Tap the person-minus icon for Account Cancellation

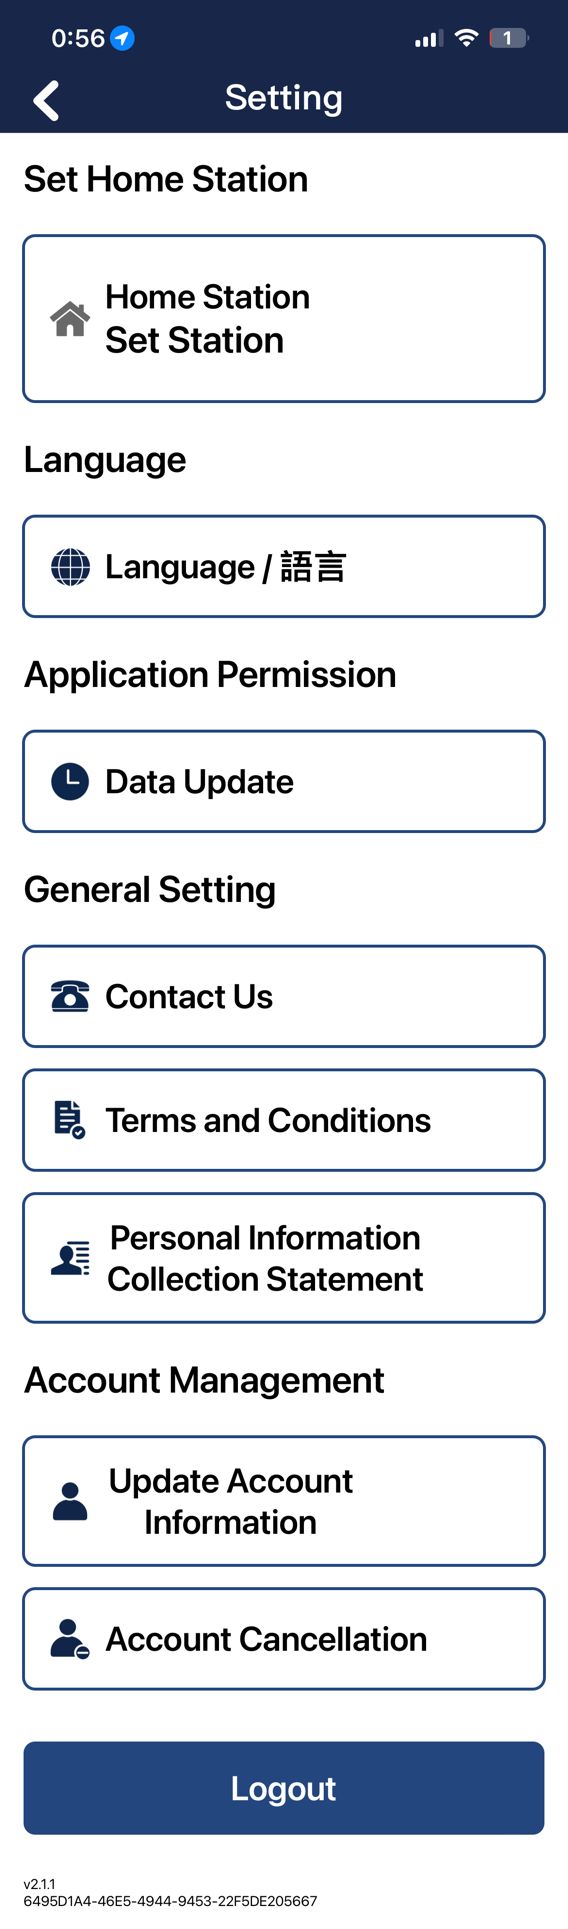pos(70,1639)
